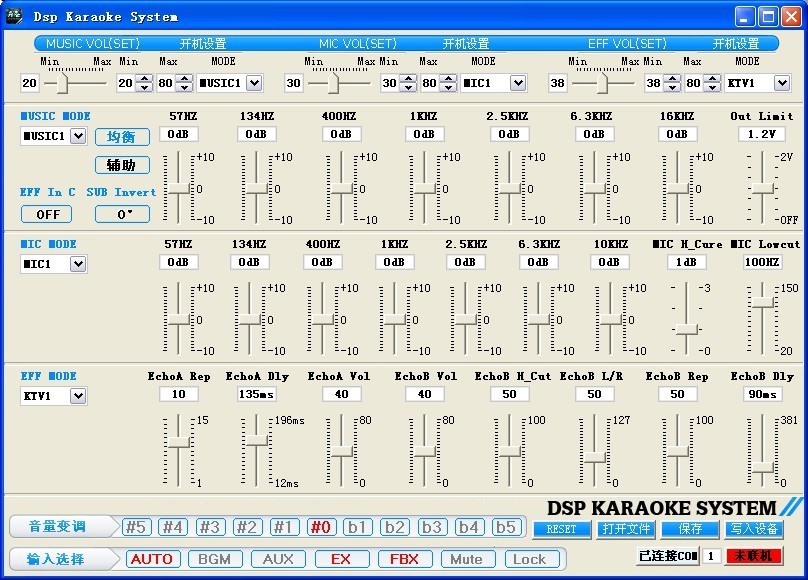Image resolution: width=808 pixels, height=580 pixels.
Task: Enable Mute in the input selection row
Action: [467, 559]
